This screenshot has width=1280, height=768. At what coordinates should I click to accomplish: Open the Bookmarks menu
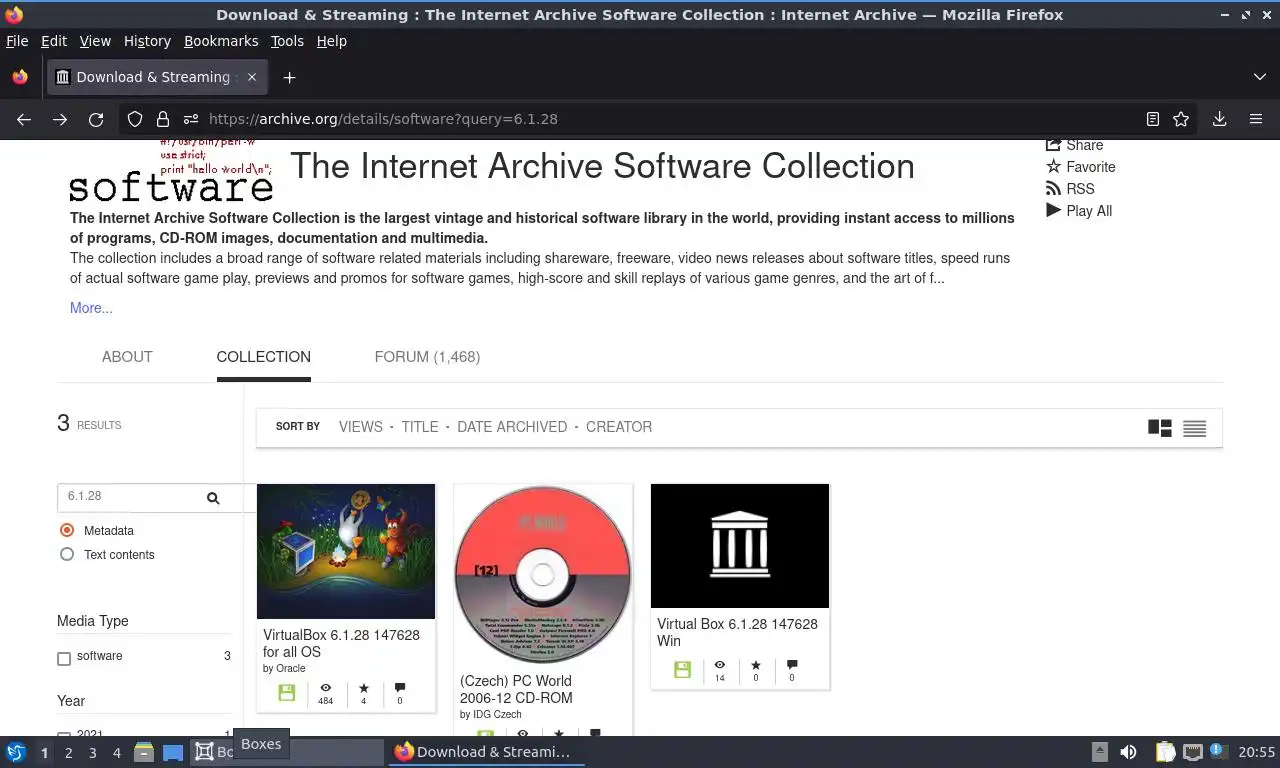click(x=221, y=41)
